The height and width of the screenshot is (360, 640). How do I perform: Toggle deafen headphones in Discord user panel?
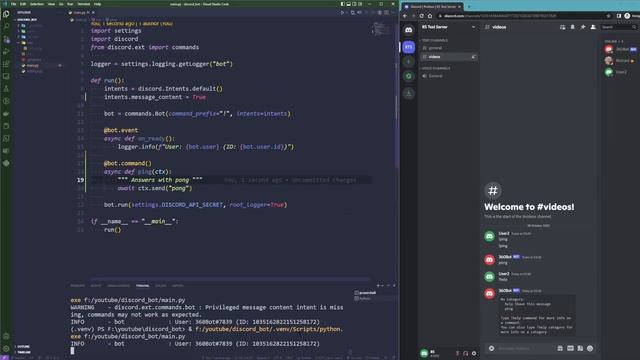point(466,353)
